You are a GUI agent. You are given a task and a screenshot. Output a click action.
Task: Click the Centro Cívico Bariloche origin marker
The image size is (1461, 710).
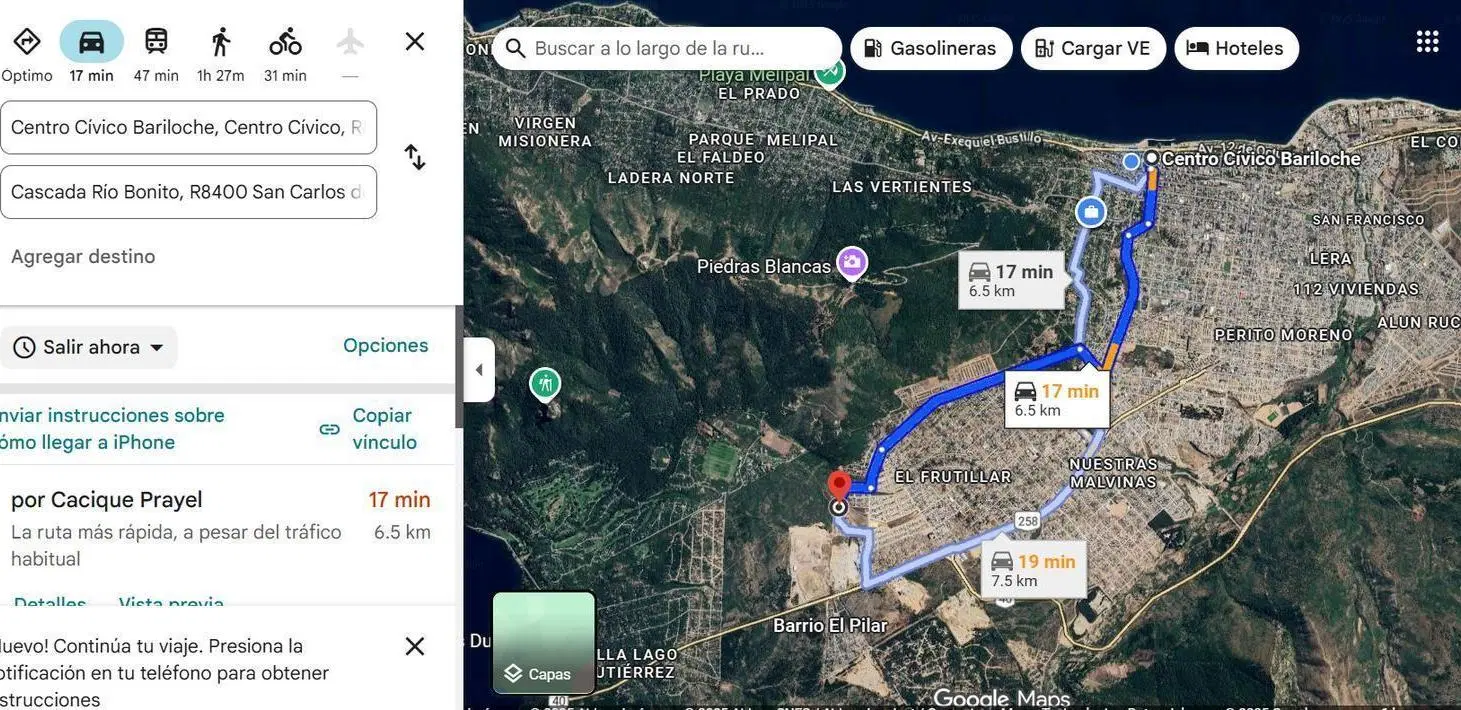click(x=1152, y=158)
